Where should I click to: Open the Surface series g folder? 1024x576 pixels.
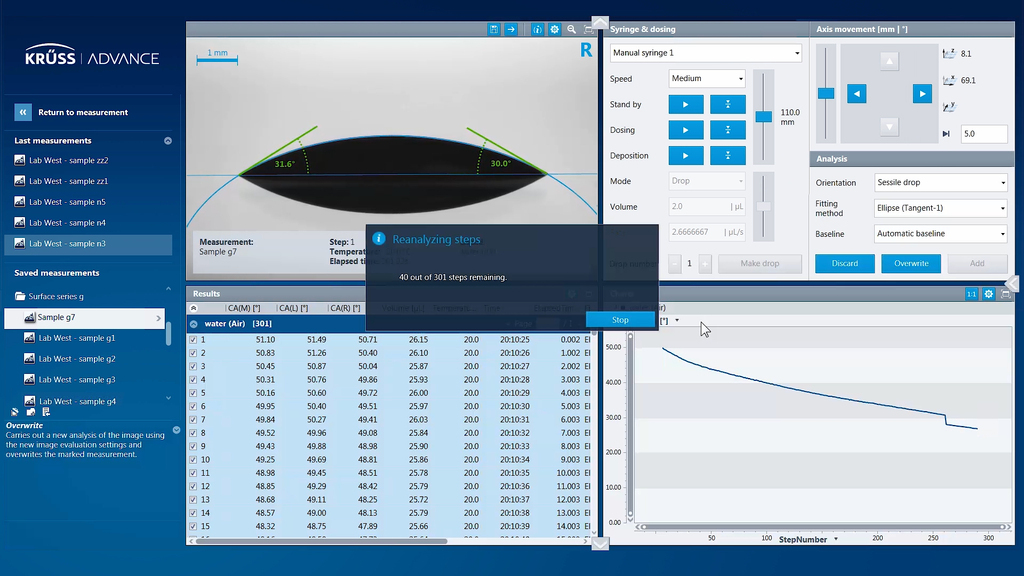click(x=56, y=296)
